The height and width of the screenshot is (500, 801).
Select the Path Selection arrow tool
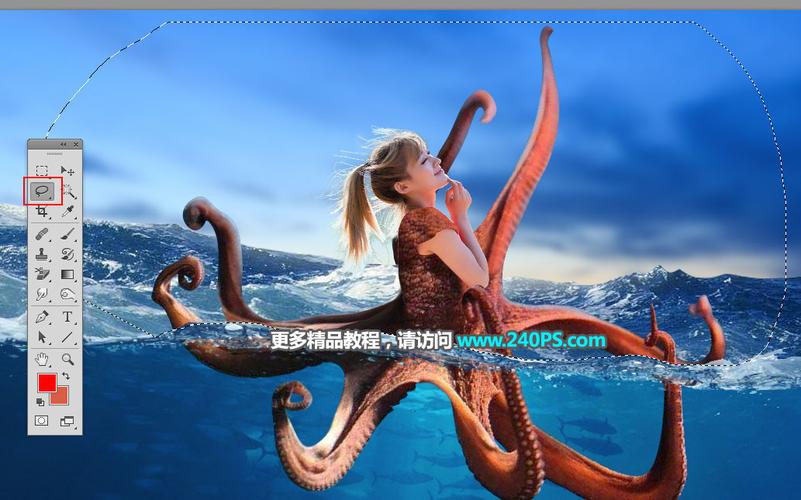point(42,337)
